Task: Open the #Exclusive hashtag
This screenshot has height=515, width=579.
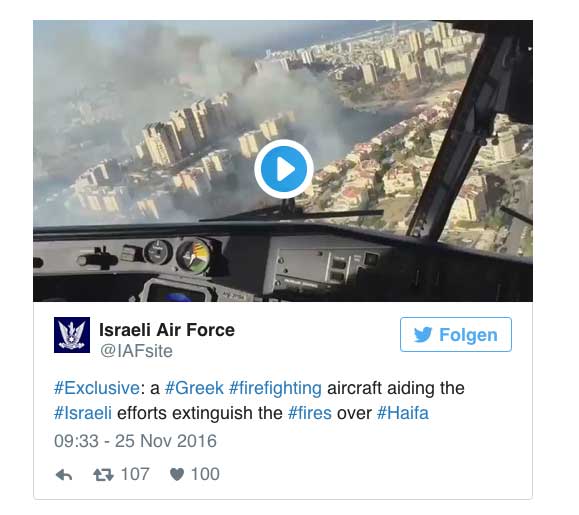Action: [x=97, y=388]
